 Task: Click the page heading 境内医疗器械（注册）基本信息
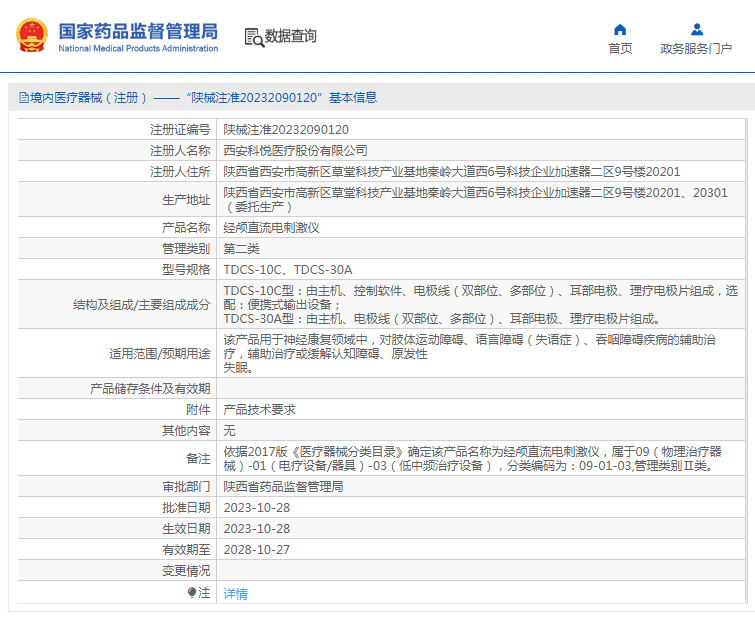(204, 98)
